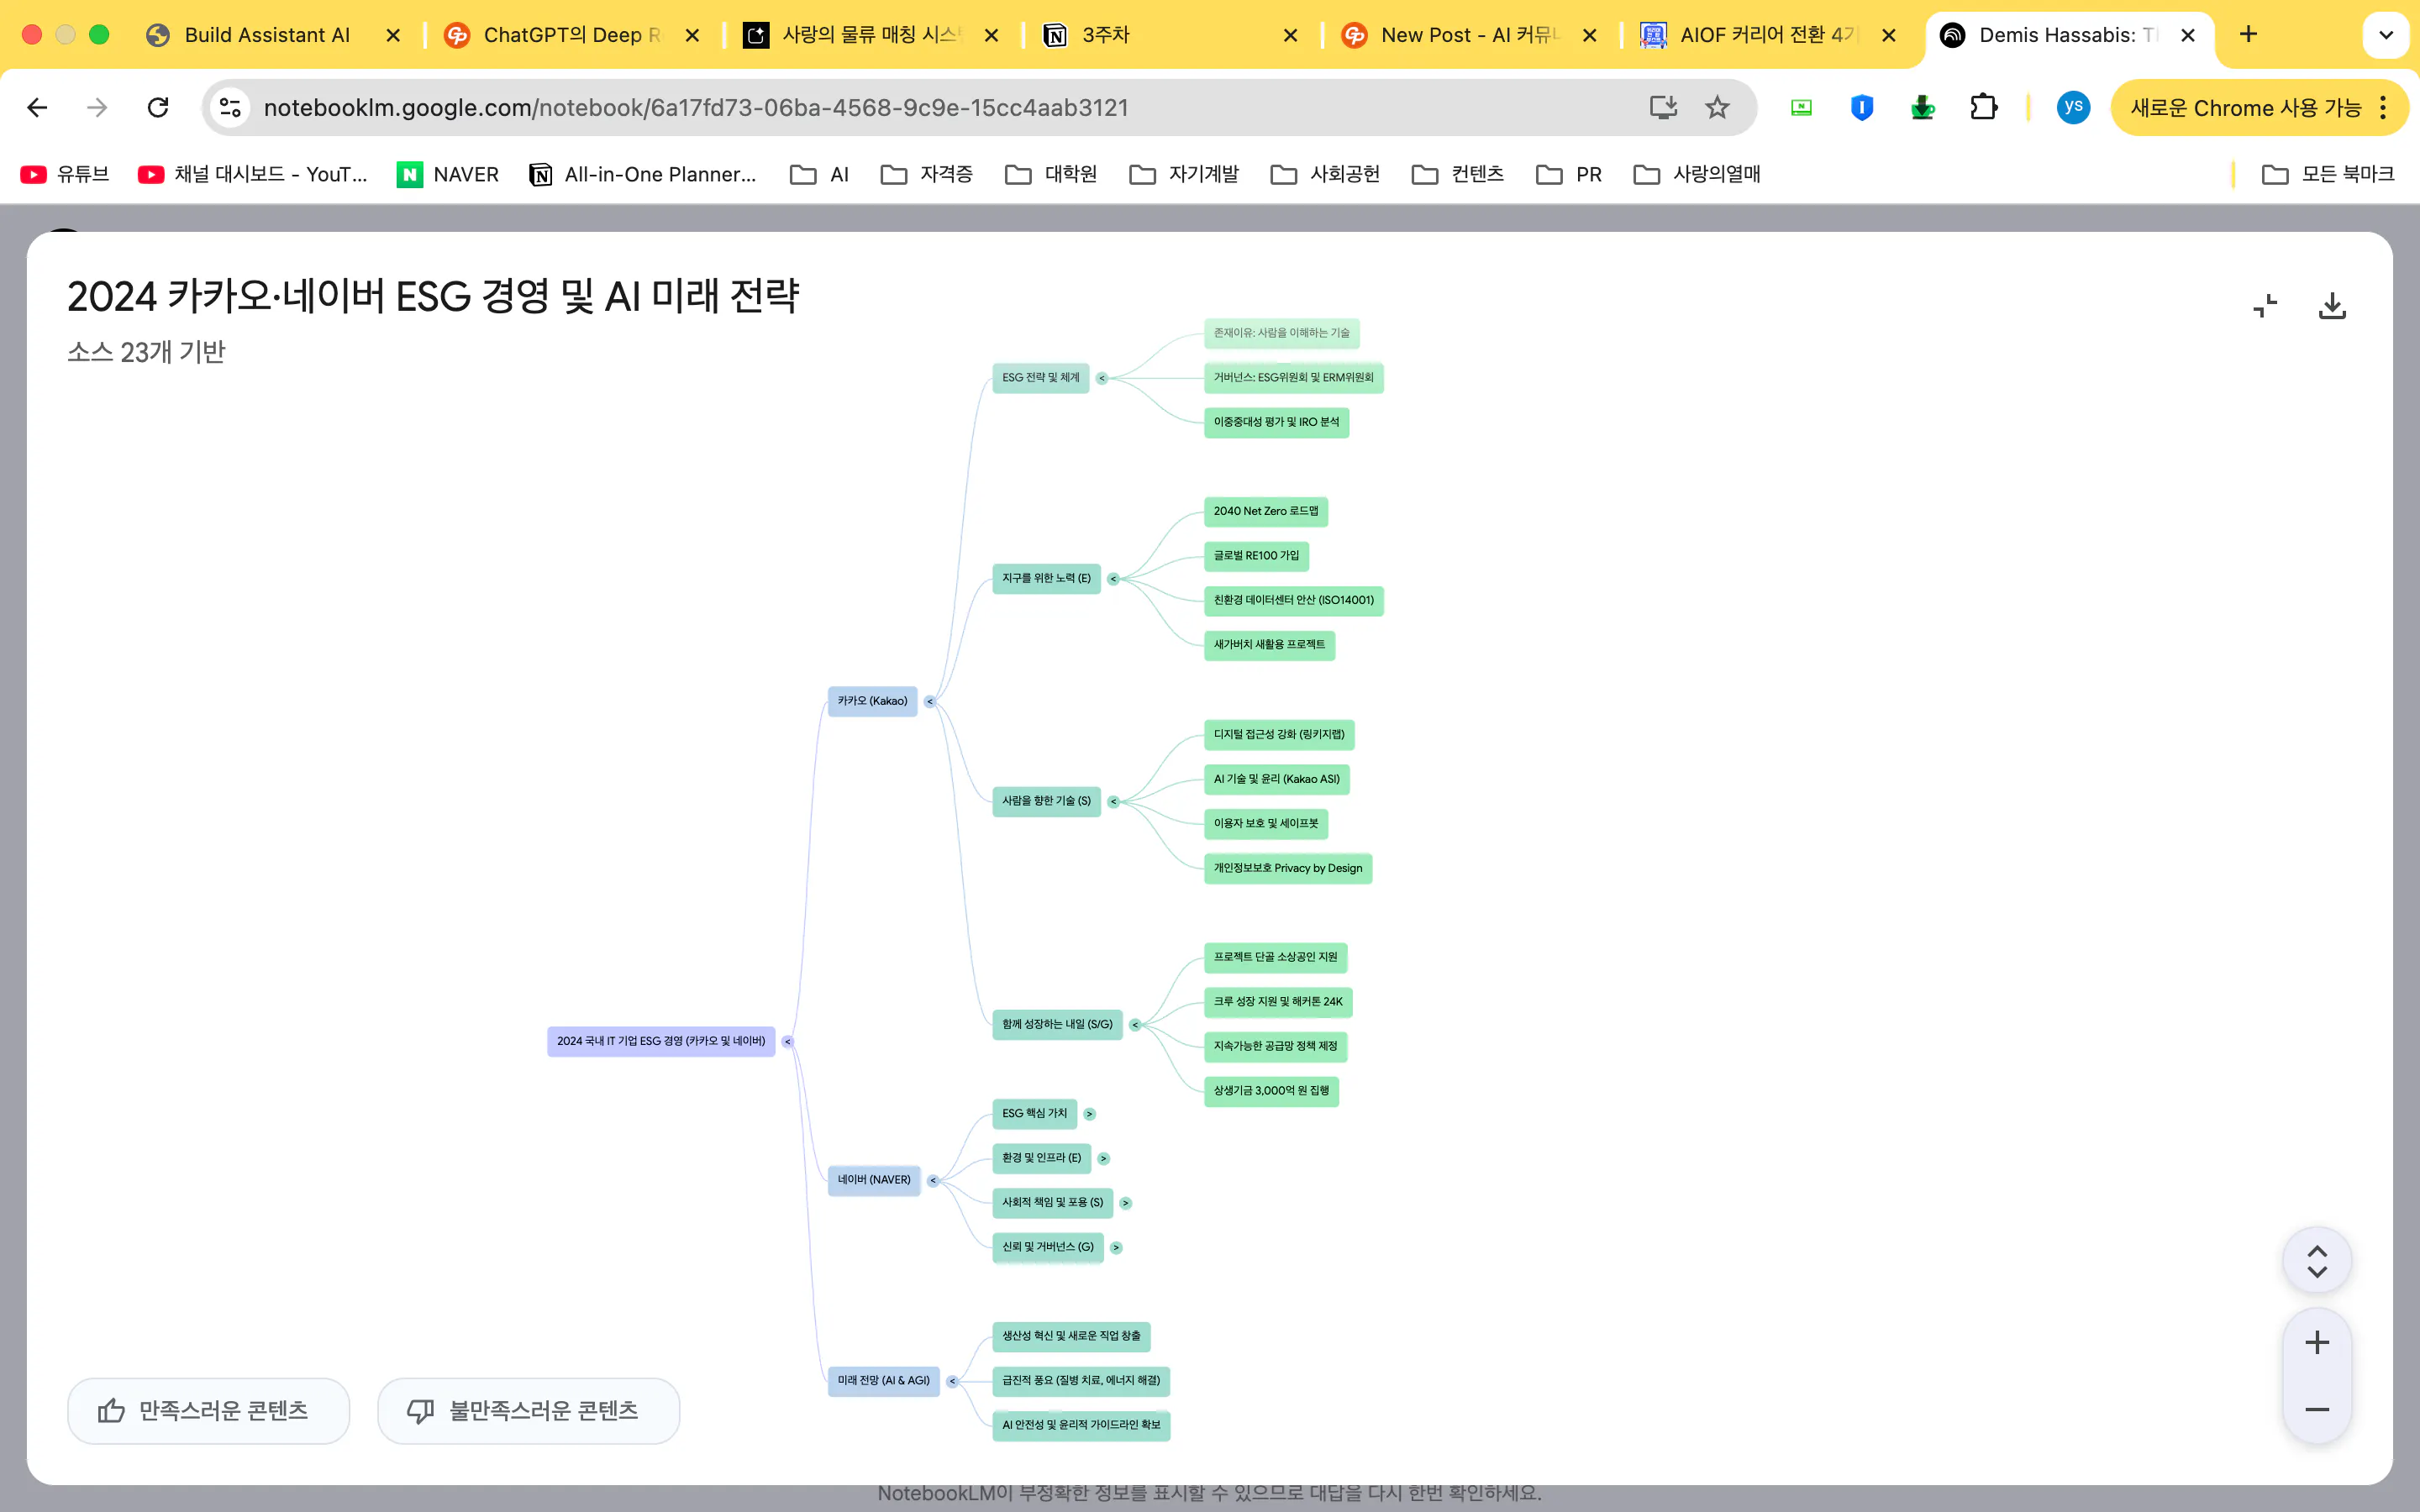The height and width of the screenshot is (1512, 2420).
Task: Open the Chrome three-dot menu
Action: 2384,107
